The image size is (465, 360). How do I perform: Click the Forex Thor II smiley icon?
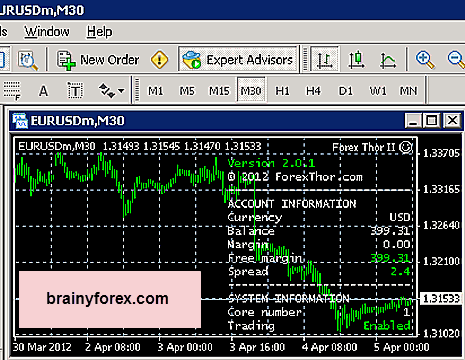pyautogui.click(x=406, y=147)
